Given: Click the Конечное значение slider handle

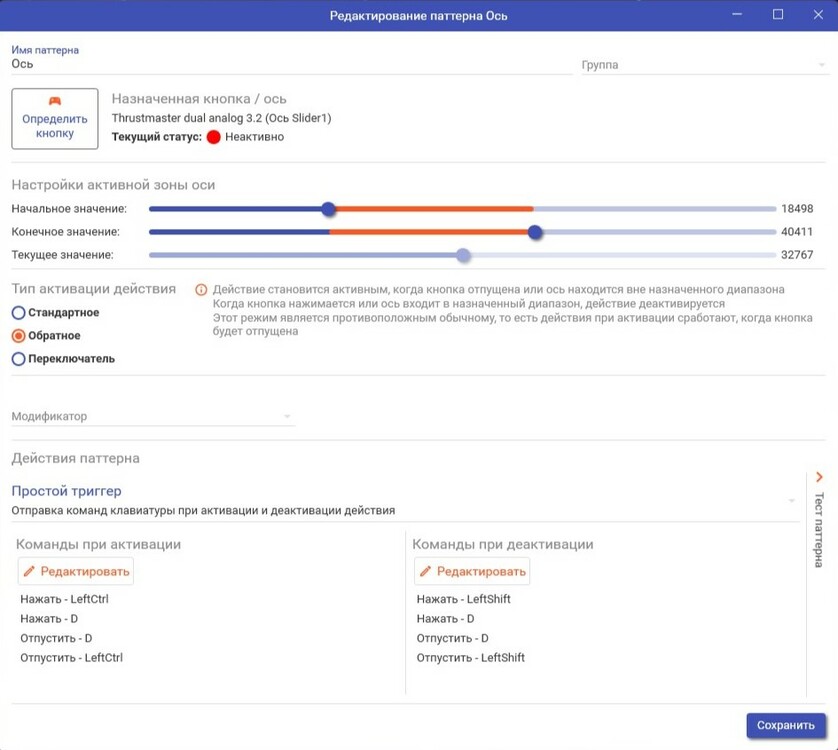Looking at the screenshot, I should 535,232.
